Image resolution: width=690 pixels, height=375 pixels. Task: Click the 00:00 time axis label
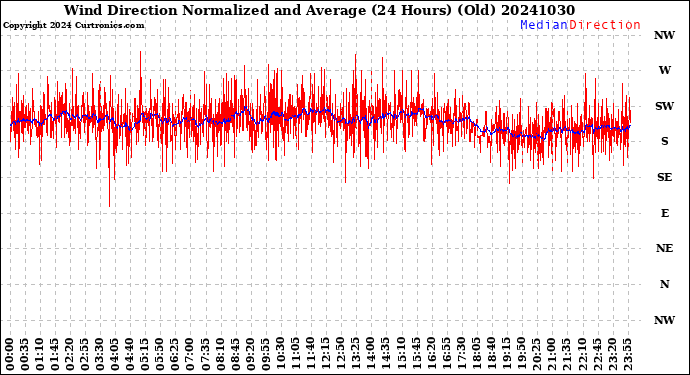tap(10, 355)
